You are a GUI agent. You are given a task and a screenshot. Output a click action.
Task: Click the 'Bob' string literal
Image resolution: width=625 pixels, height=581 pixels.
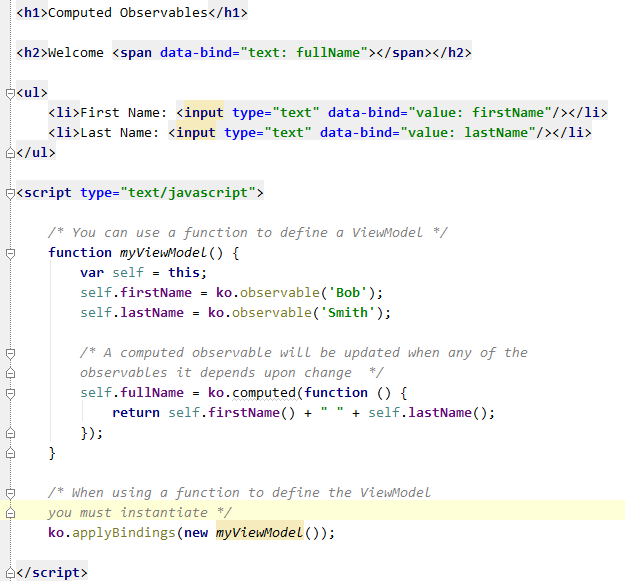click(348, 293)
